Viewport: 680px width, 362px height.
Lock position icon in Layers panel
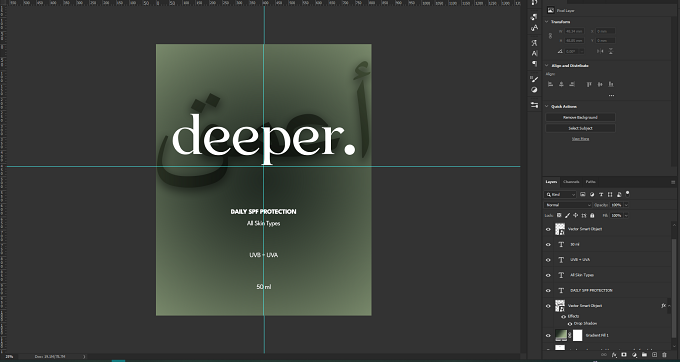575,215
